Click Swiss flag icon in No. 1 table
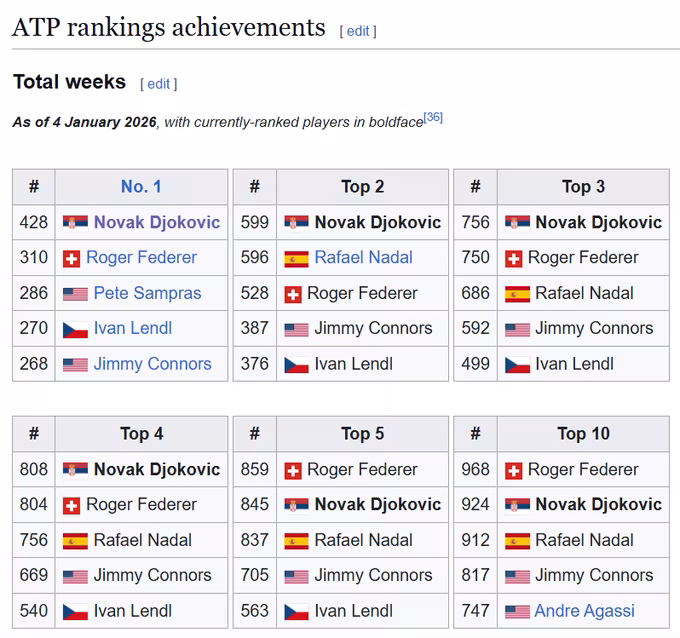680x638 pixels. pyautogui.click(x=72, y=259)
